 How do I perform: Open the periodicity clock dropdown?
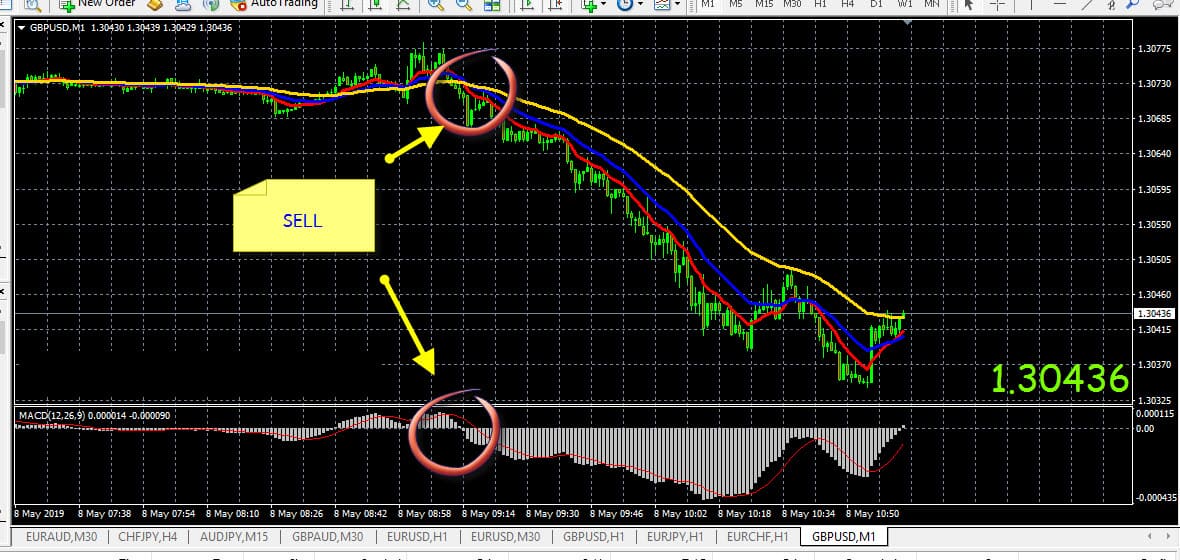point(630,5)
